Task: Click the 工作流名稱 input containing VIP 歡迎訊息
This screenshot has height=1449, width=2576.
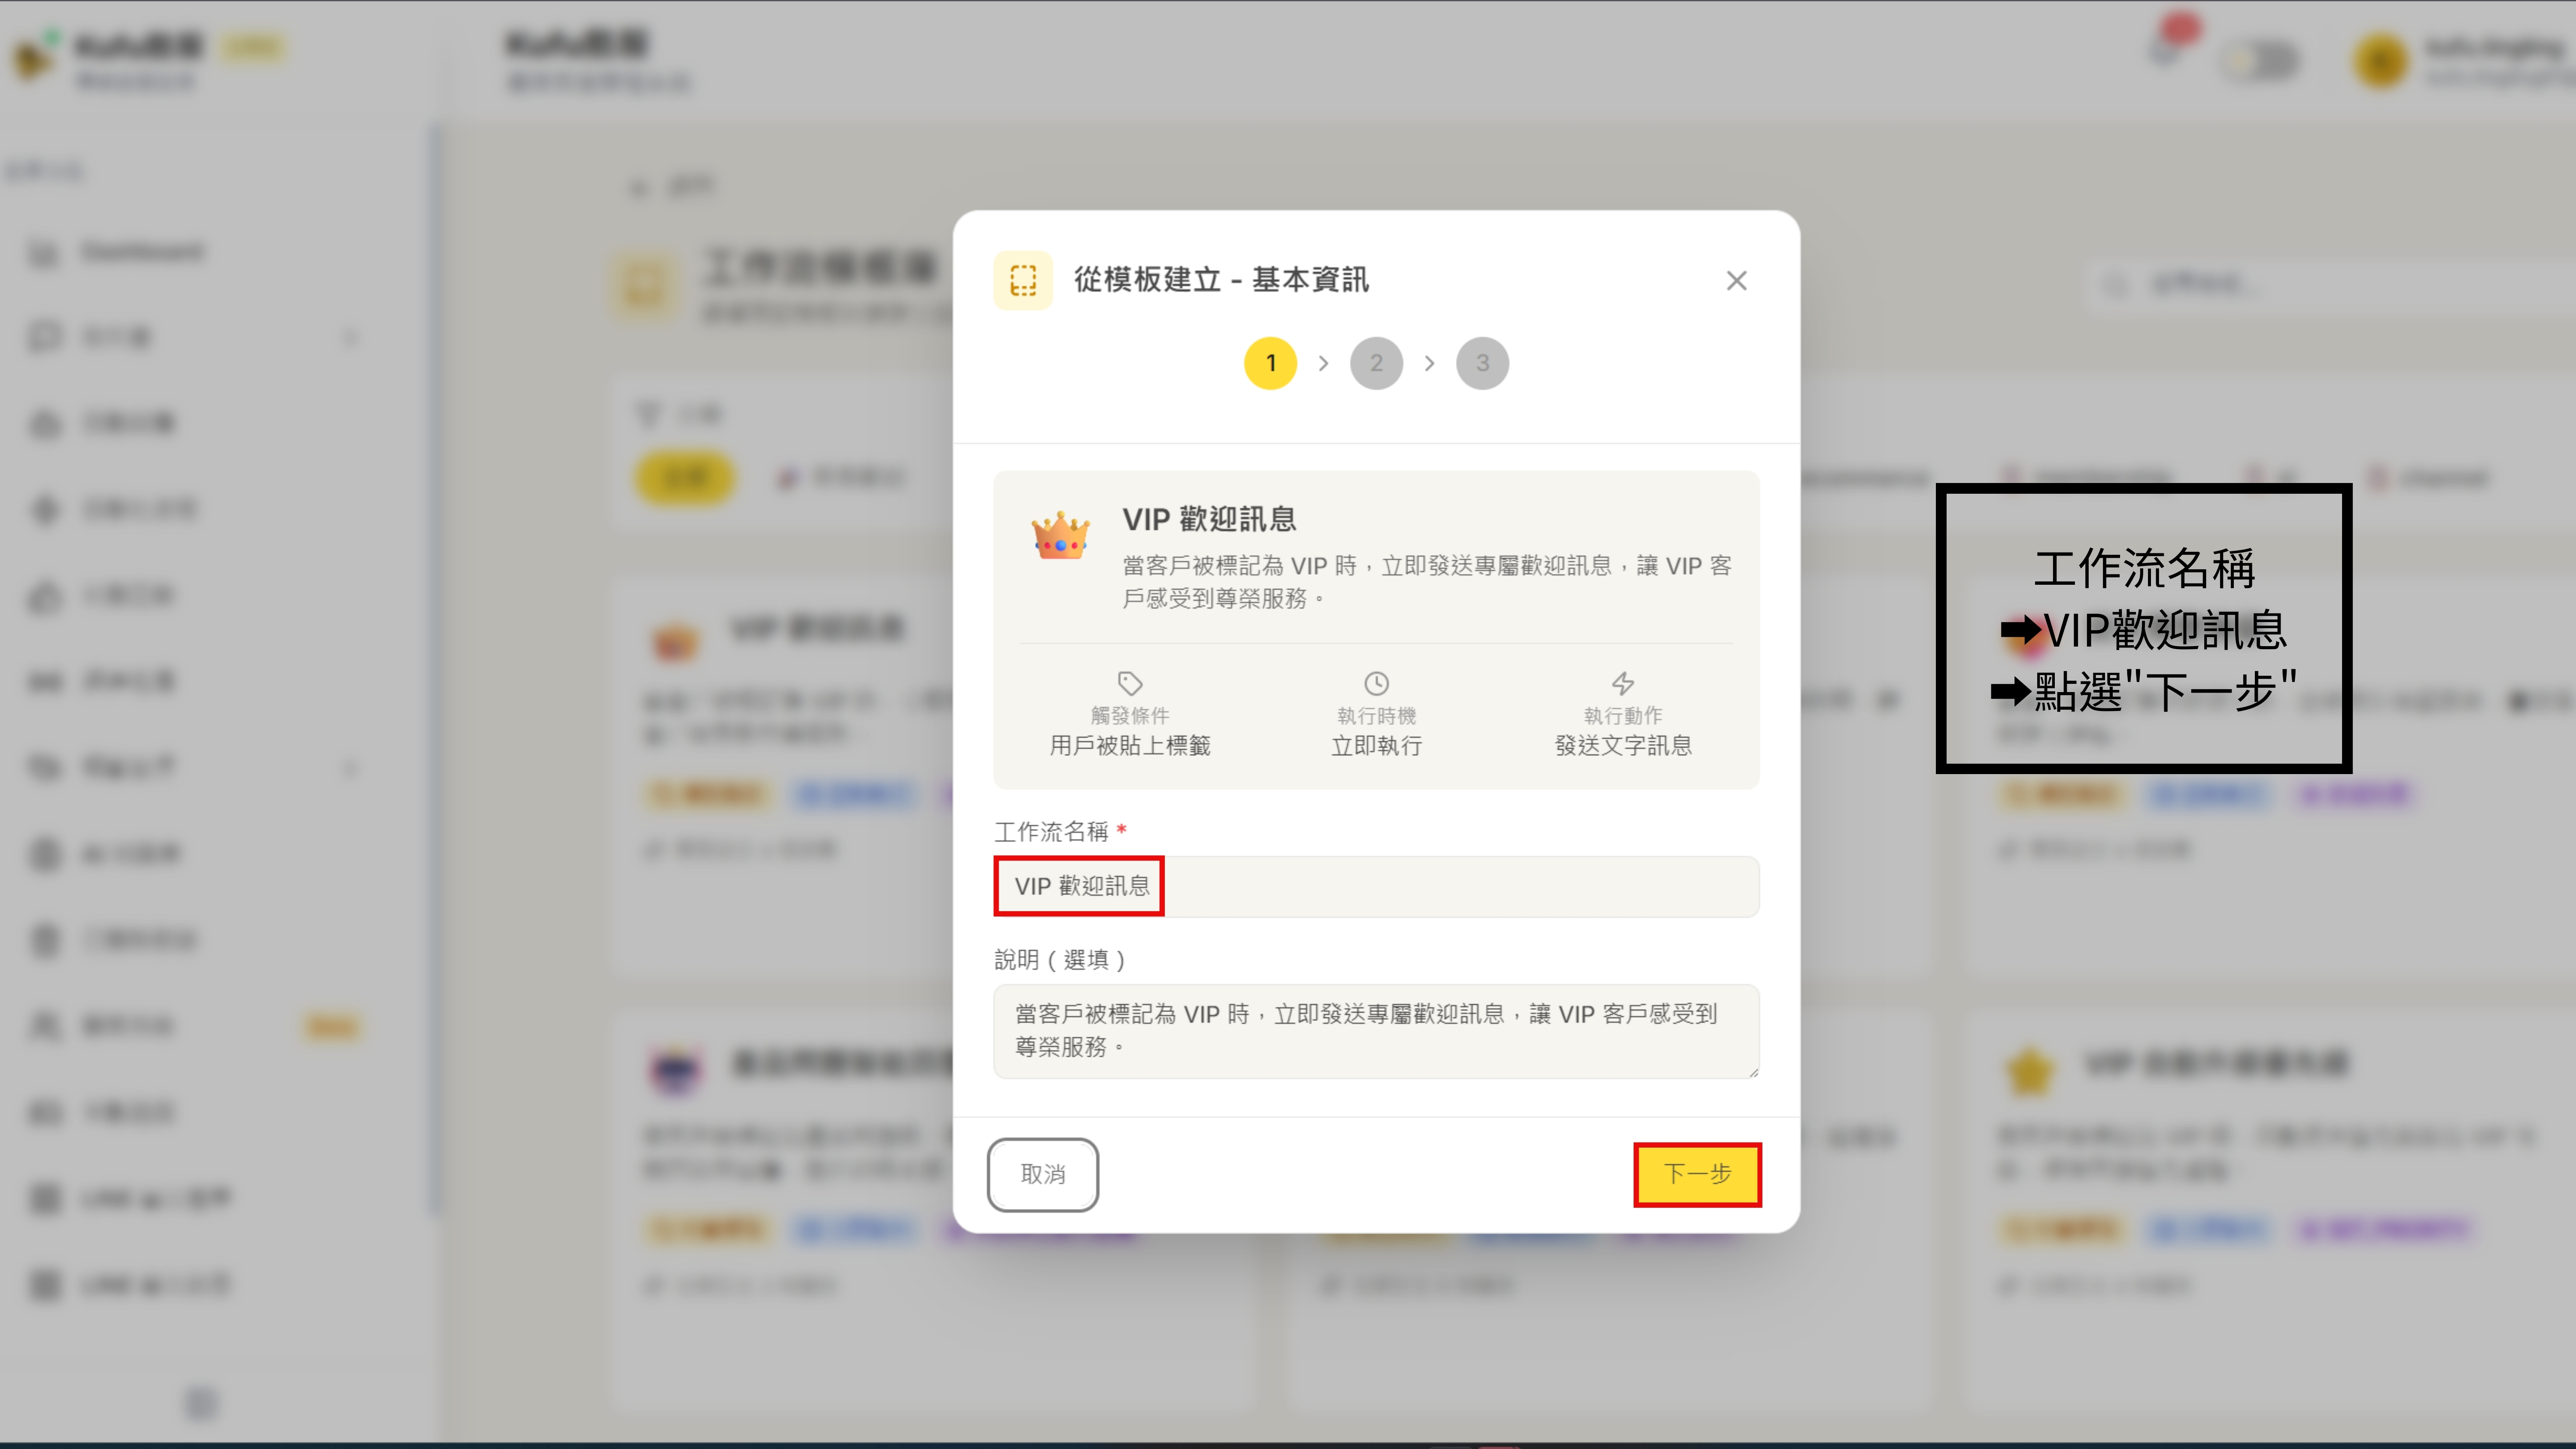Action: pos(1376,886)
